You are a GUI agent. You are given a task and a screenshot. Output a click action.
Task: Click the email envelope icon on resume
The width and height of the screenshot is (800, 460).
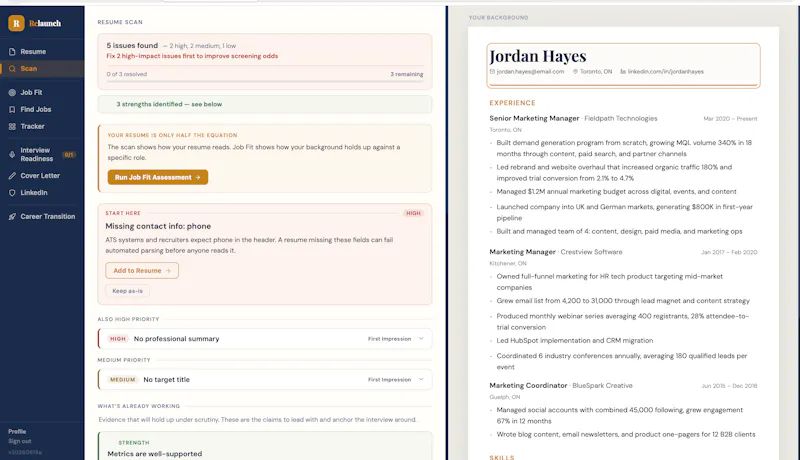point(492,71)
